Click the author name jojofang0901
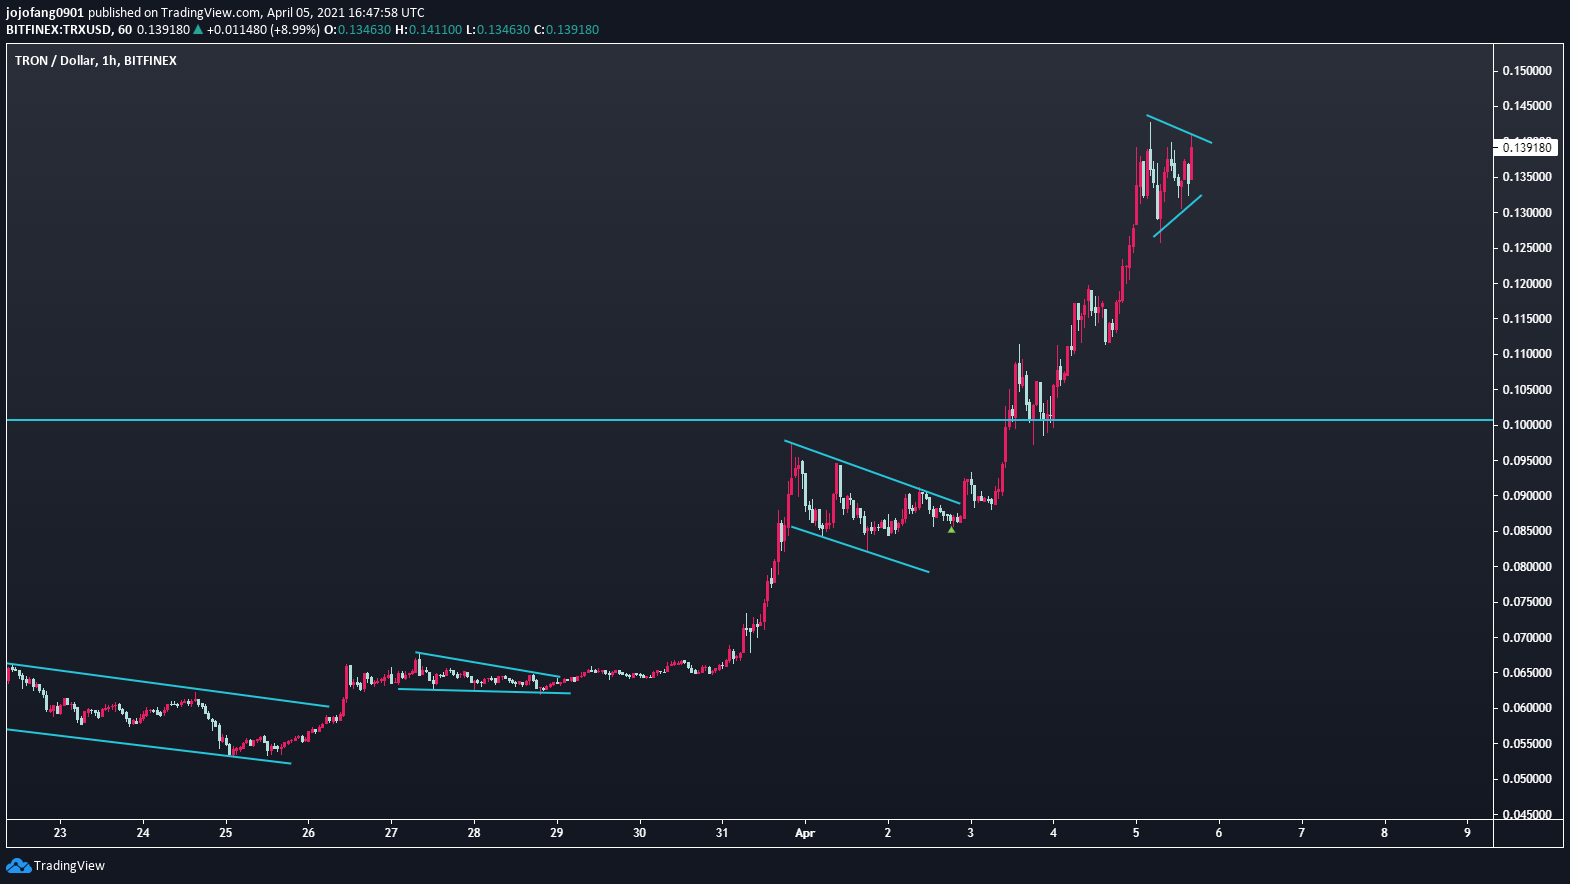 click(45, 13)
